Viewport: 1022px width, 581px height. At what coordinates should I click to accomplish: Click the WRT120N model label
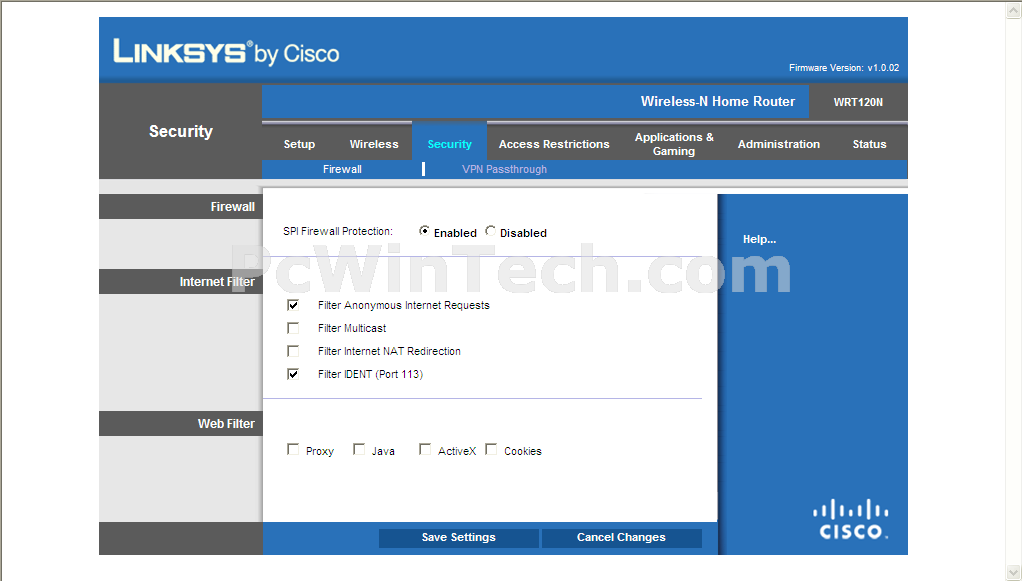point(858,102)
